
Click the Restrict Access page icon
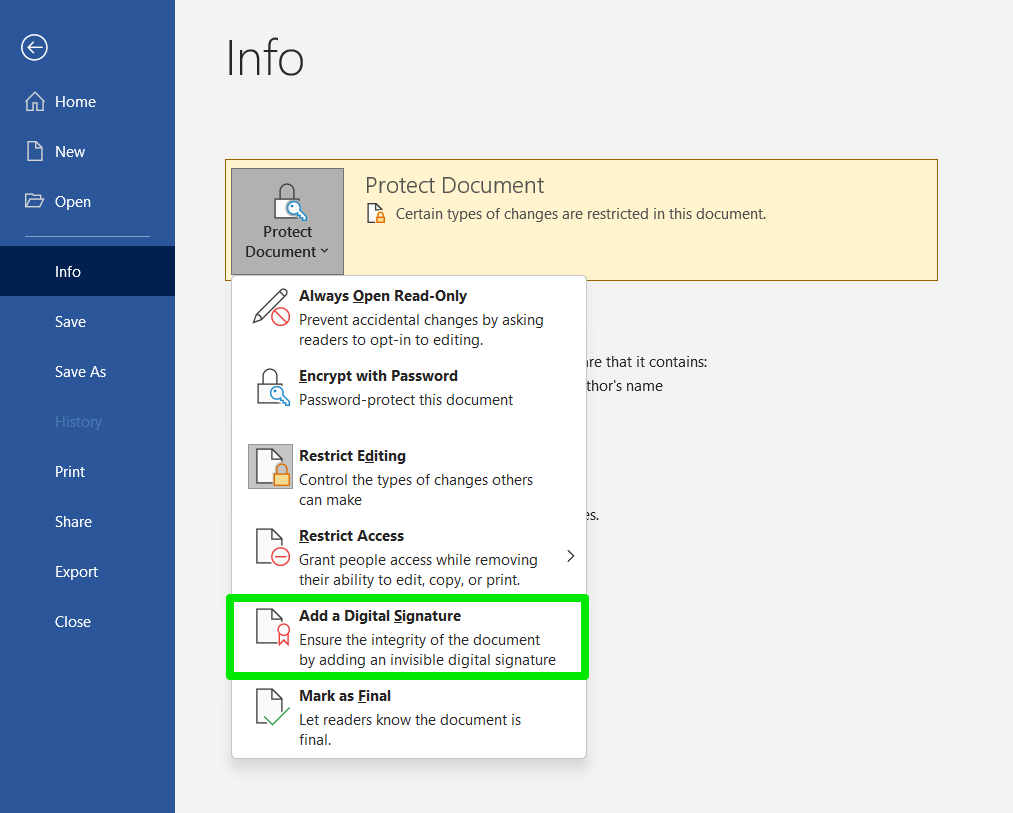(270, 547)
